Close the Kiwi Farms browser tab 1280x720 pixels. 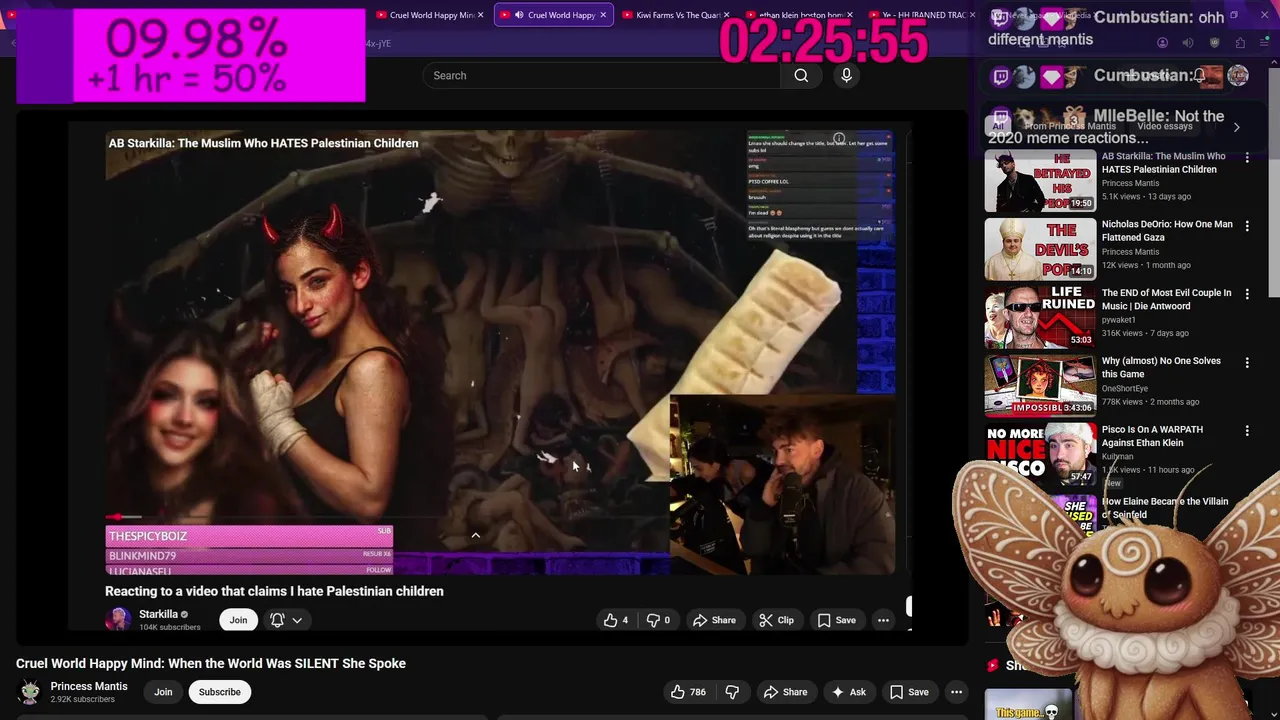[726, 15]
